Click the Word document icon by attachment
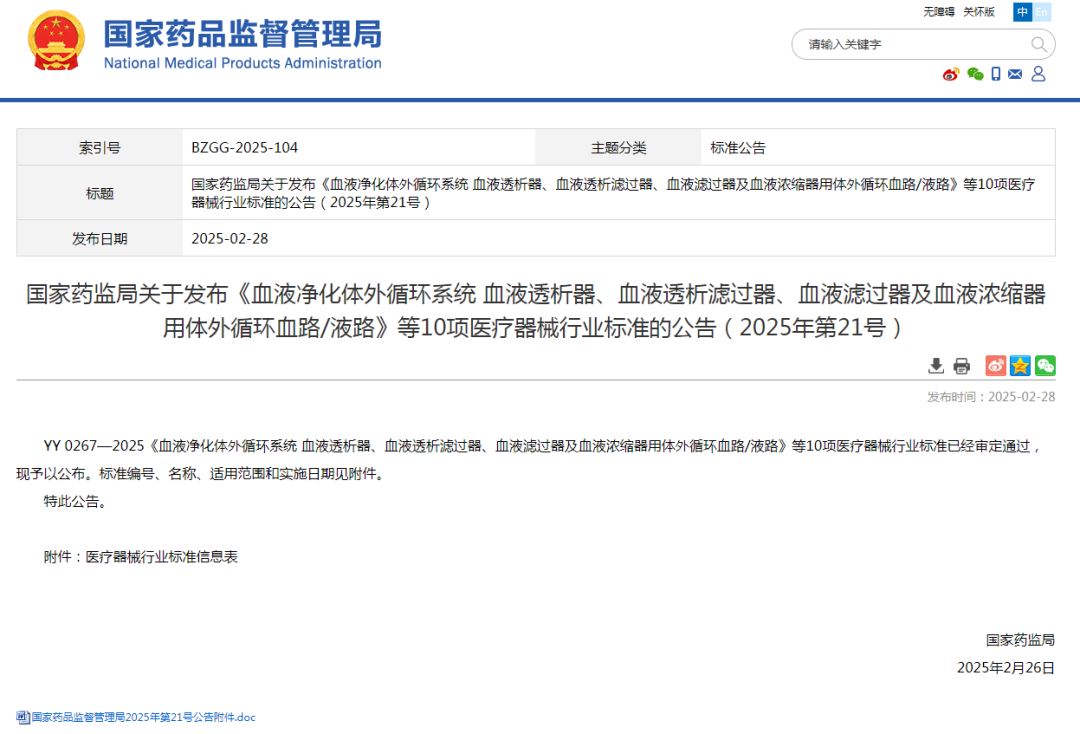1080x734 pixels. point(23,717)
